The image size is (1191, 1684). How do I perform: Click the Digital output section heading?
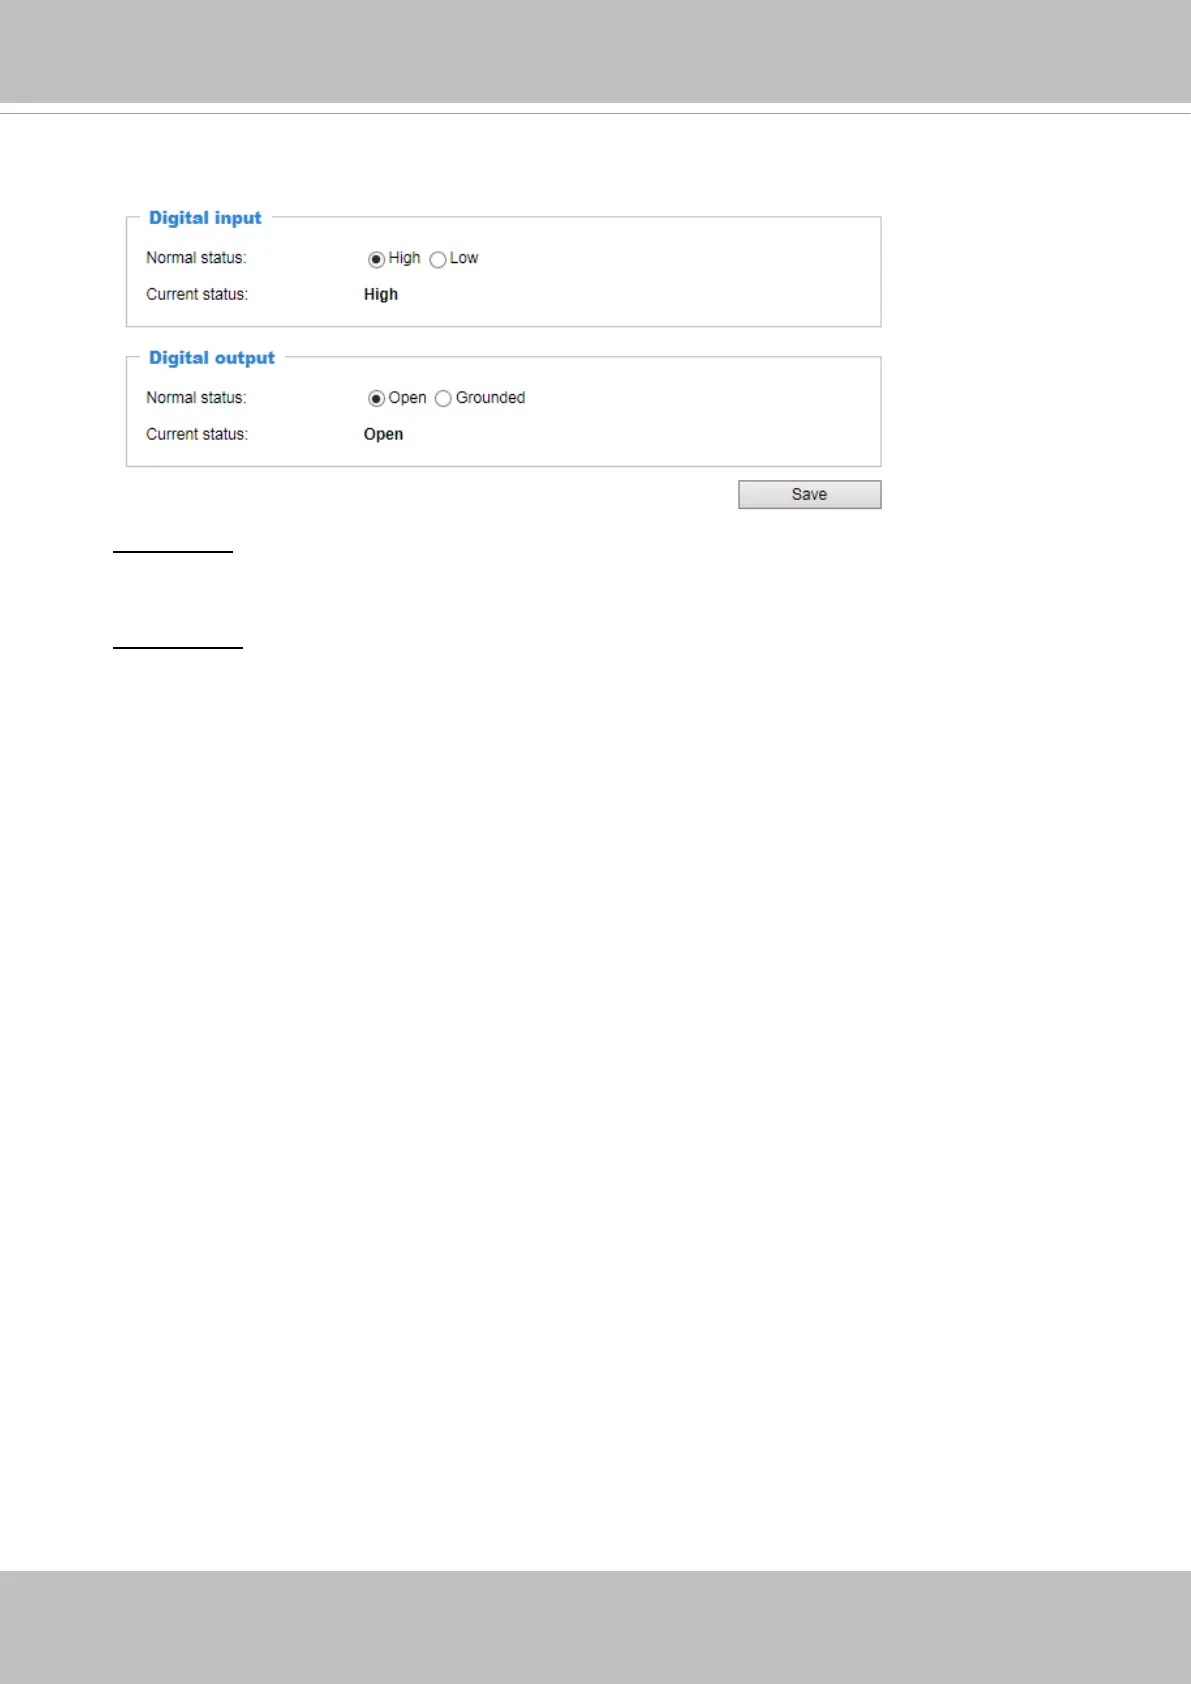click(212, 358)
